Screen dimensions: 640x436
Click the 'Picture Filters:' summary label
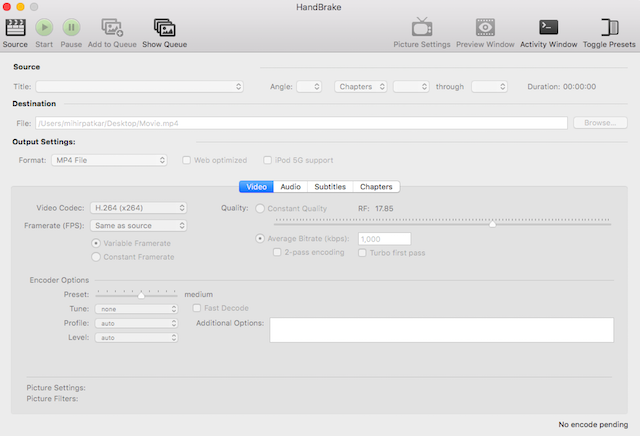point(52,398)
